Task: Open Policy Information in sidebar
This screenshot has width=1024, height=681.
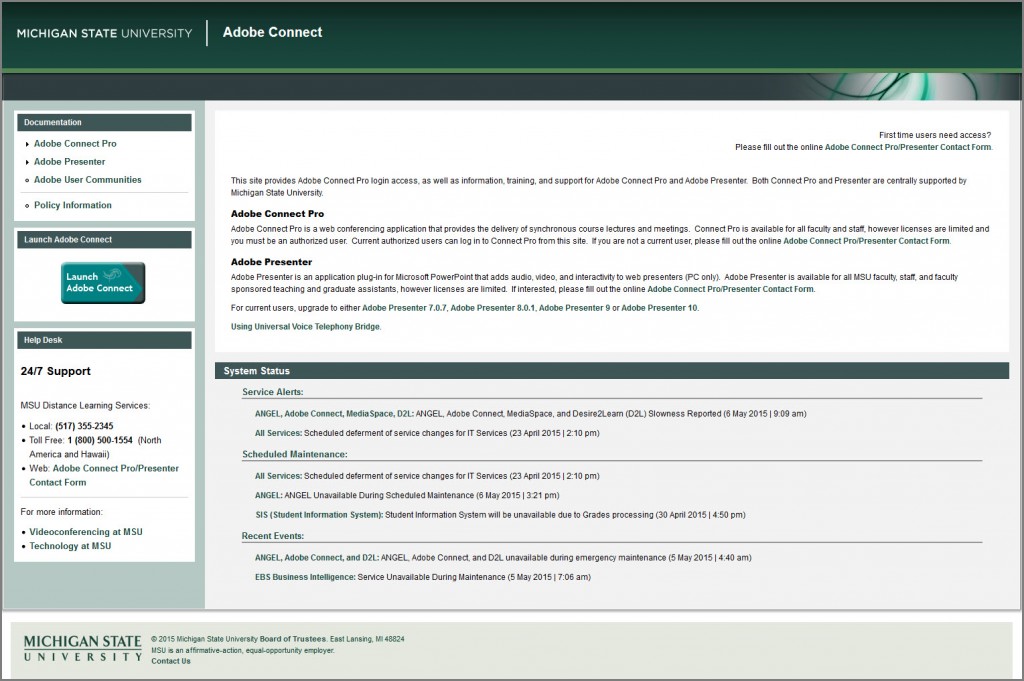Action: (x=72, y=205)
